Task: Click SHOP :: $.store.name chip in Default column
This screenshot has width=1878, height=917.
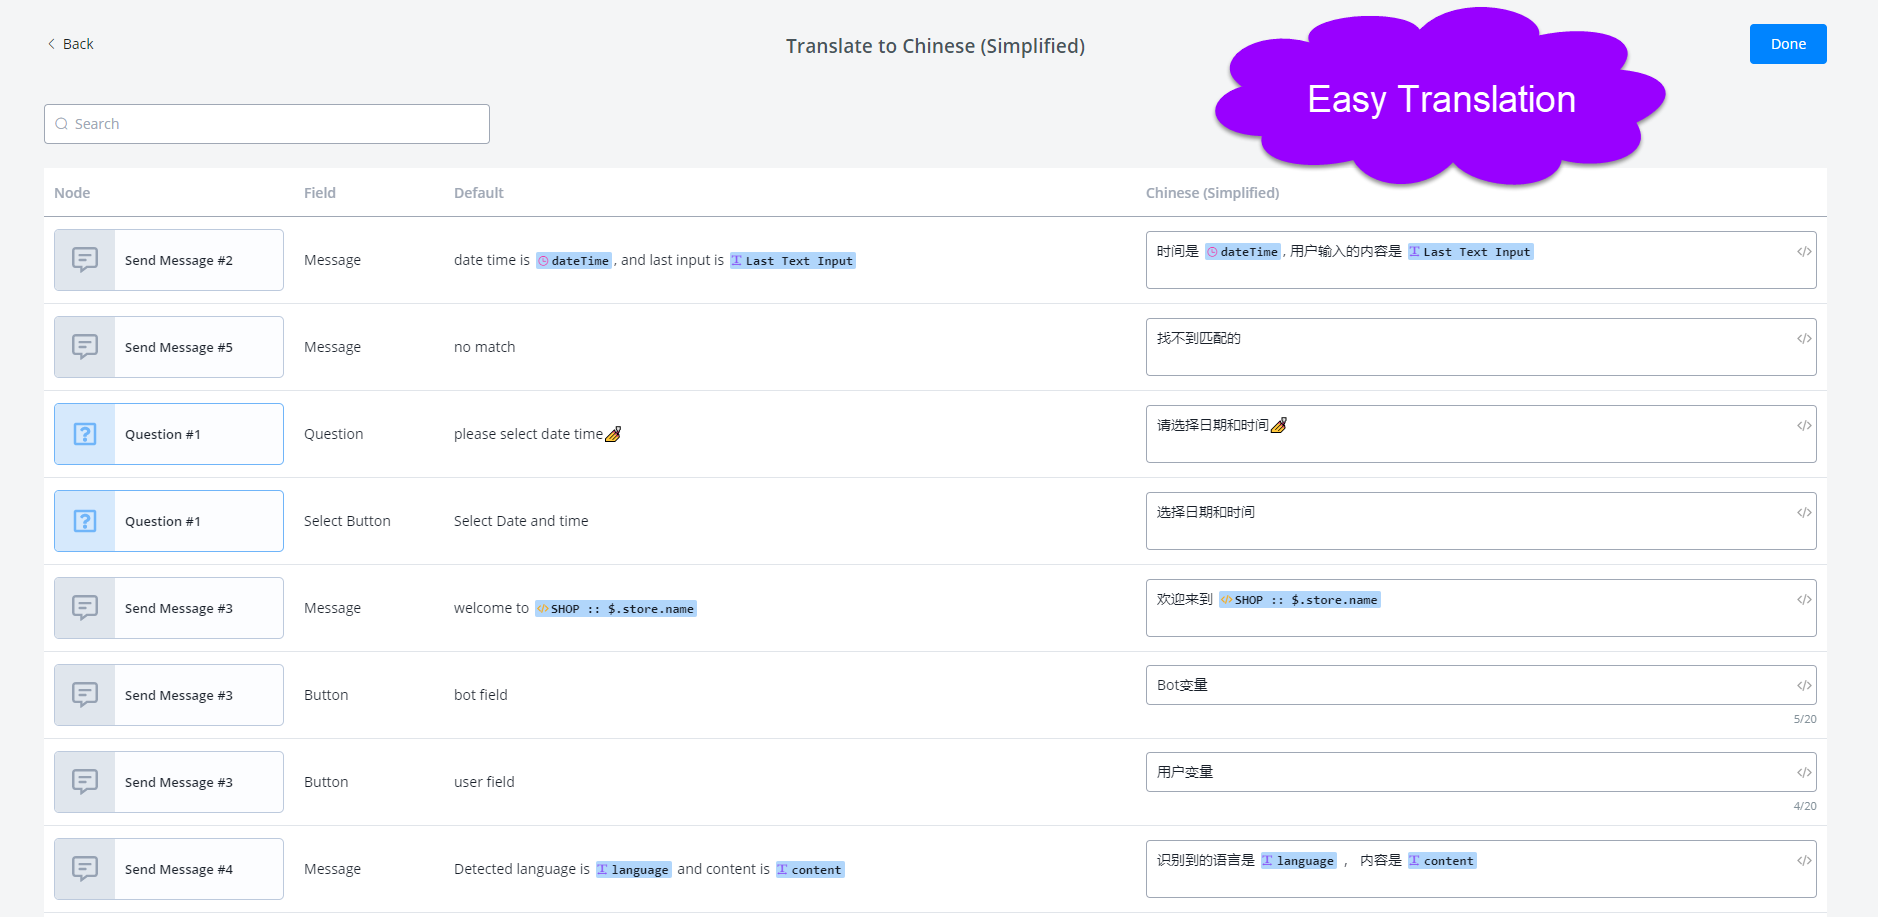Action: 616,609
